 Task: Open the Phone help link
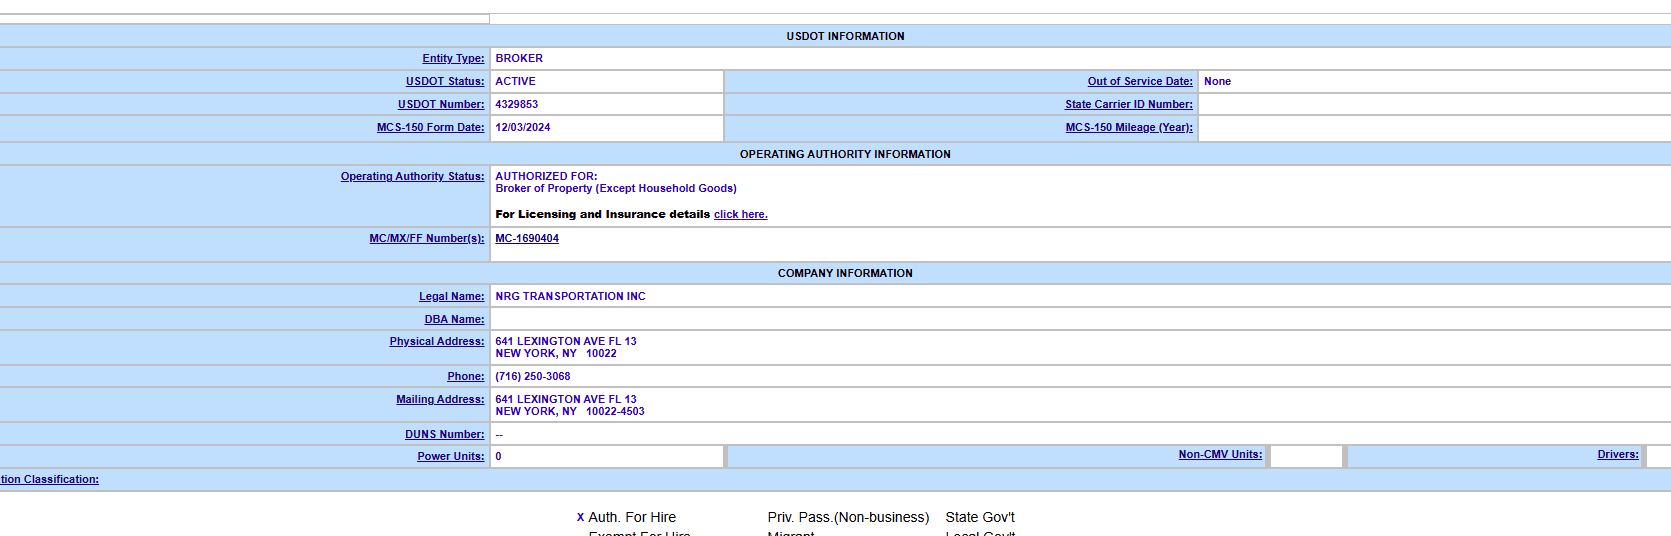pyautogui.click(x=466, y=377)
